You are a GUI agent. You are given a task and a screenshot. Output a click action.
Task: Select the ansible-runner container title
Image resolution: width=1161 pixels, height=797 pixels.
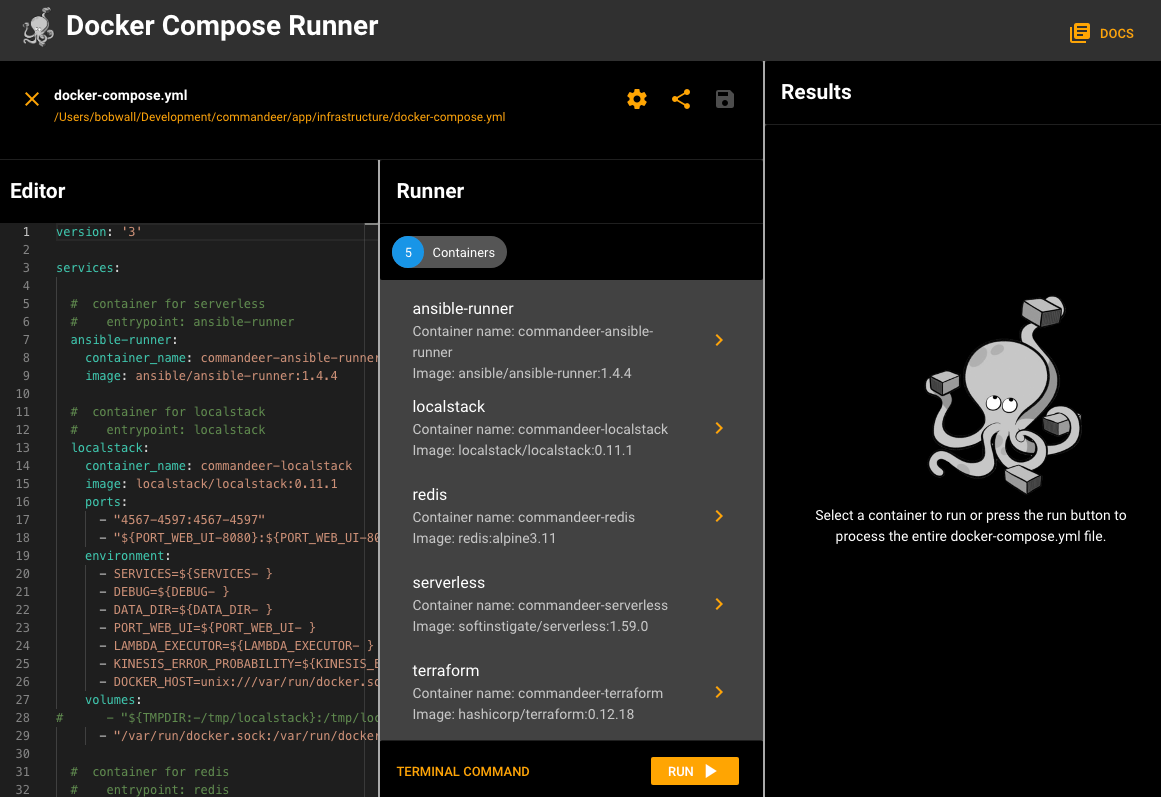tap(463, 309)
